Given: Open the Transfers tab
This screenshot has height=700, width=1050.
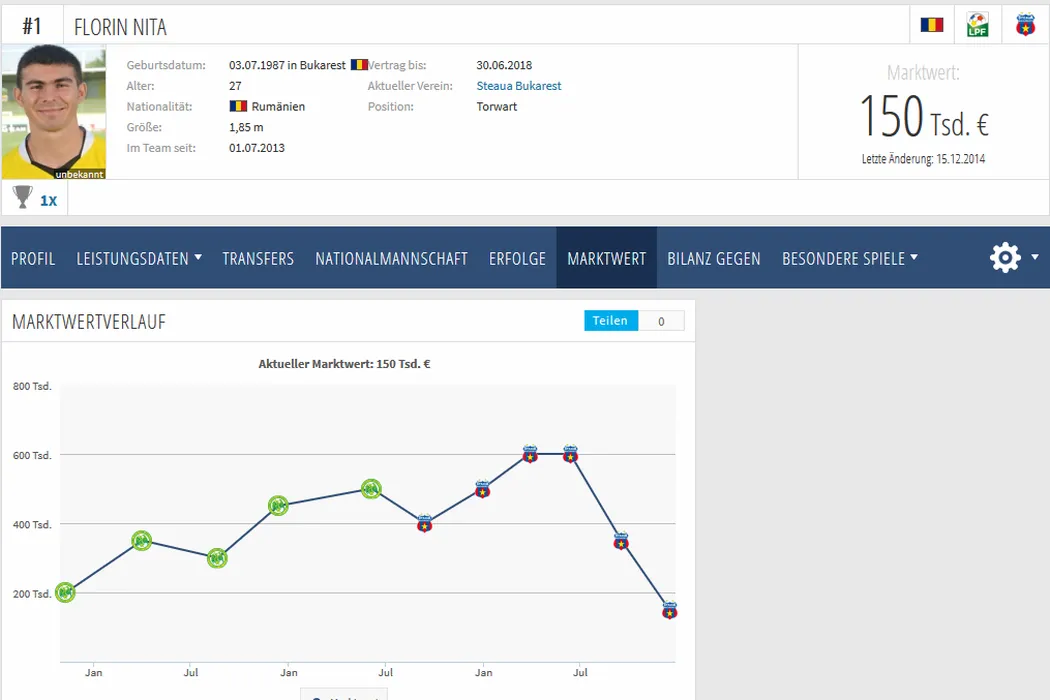Looking at the screenshot, I should point(258,258).
